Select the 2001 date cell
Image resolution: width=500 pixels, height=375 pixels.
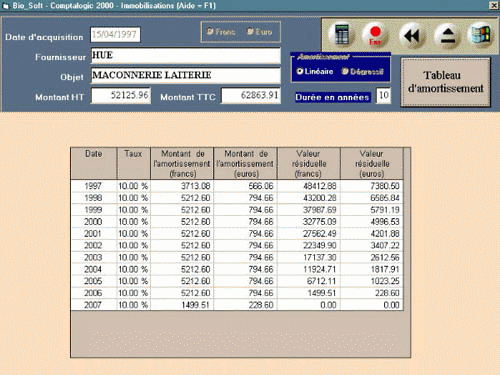pos(94,234)
